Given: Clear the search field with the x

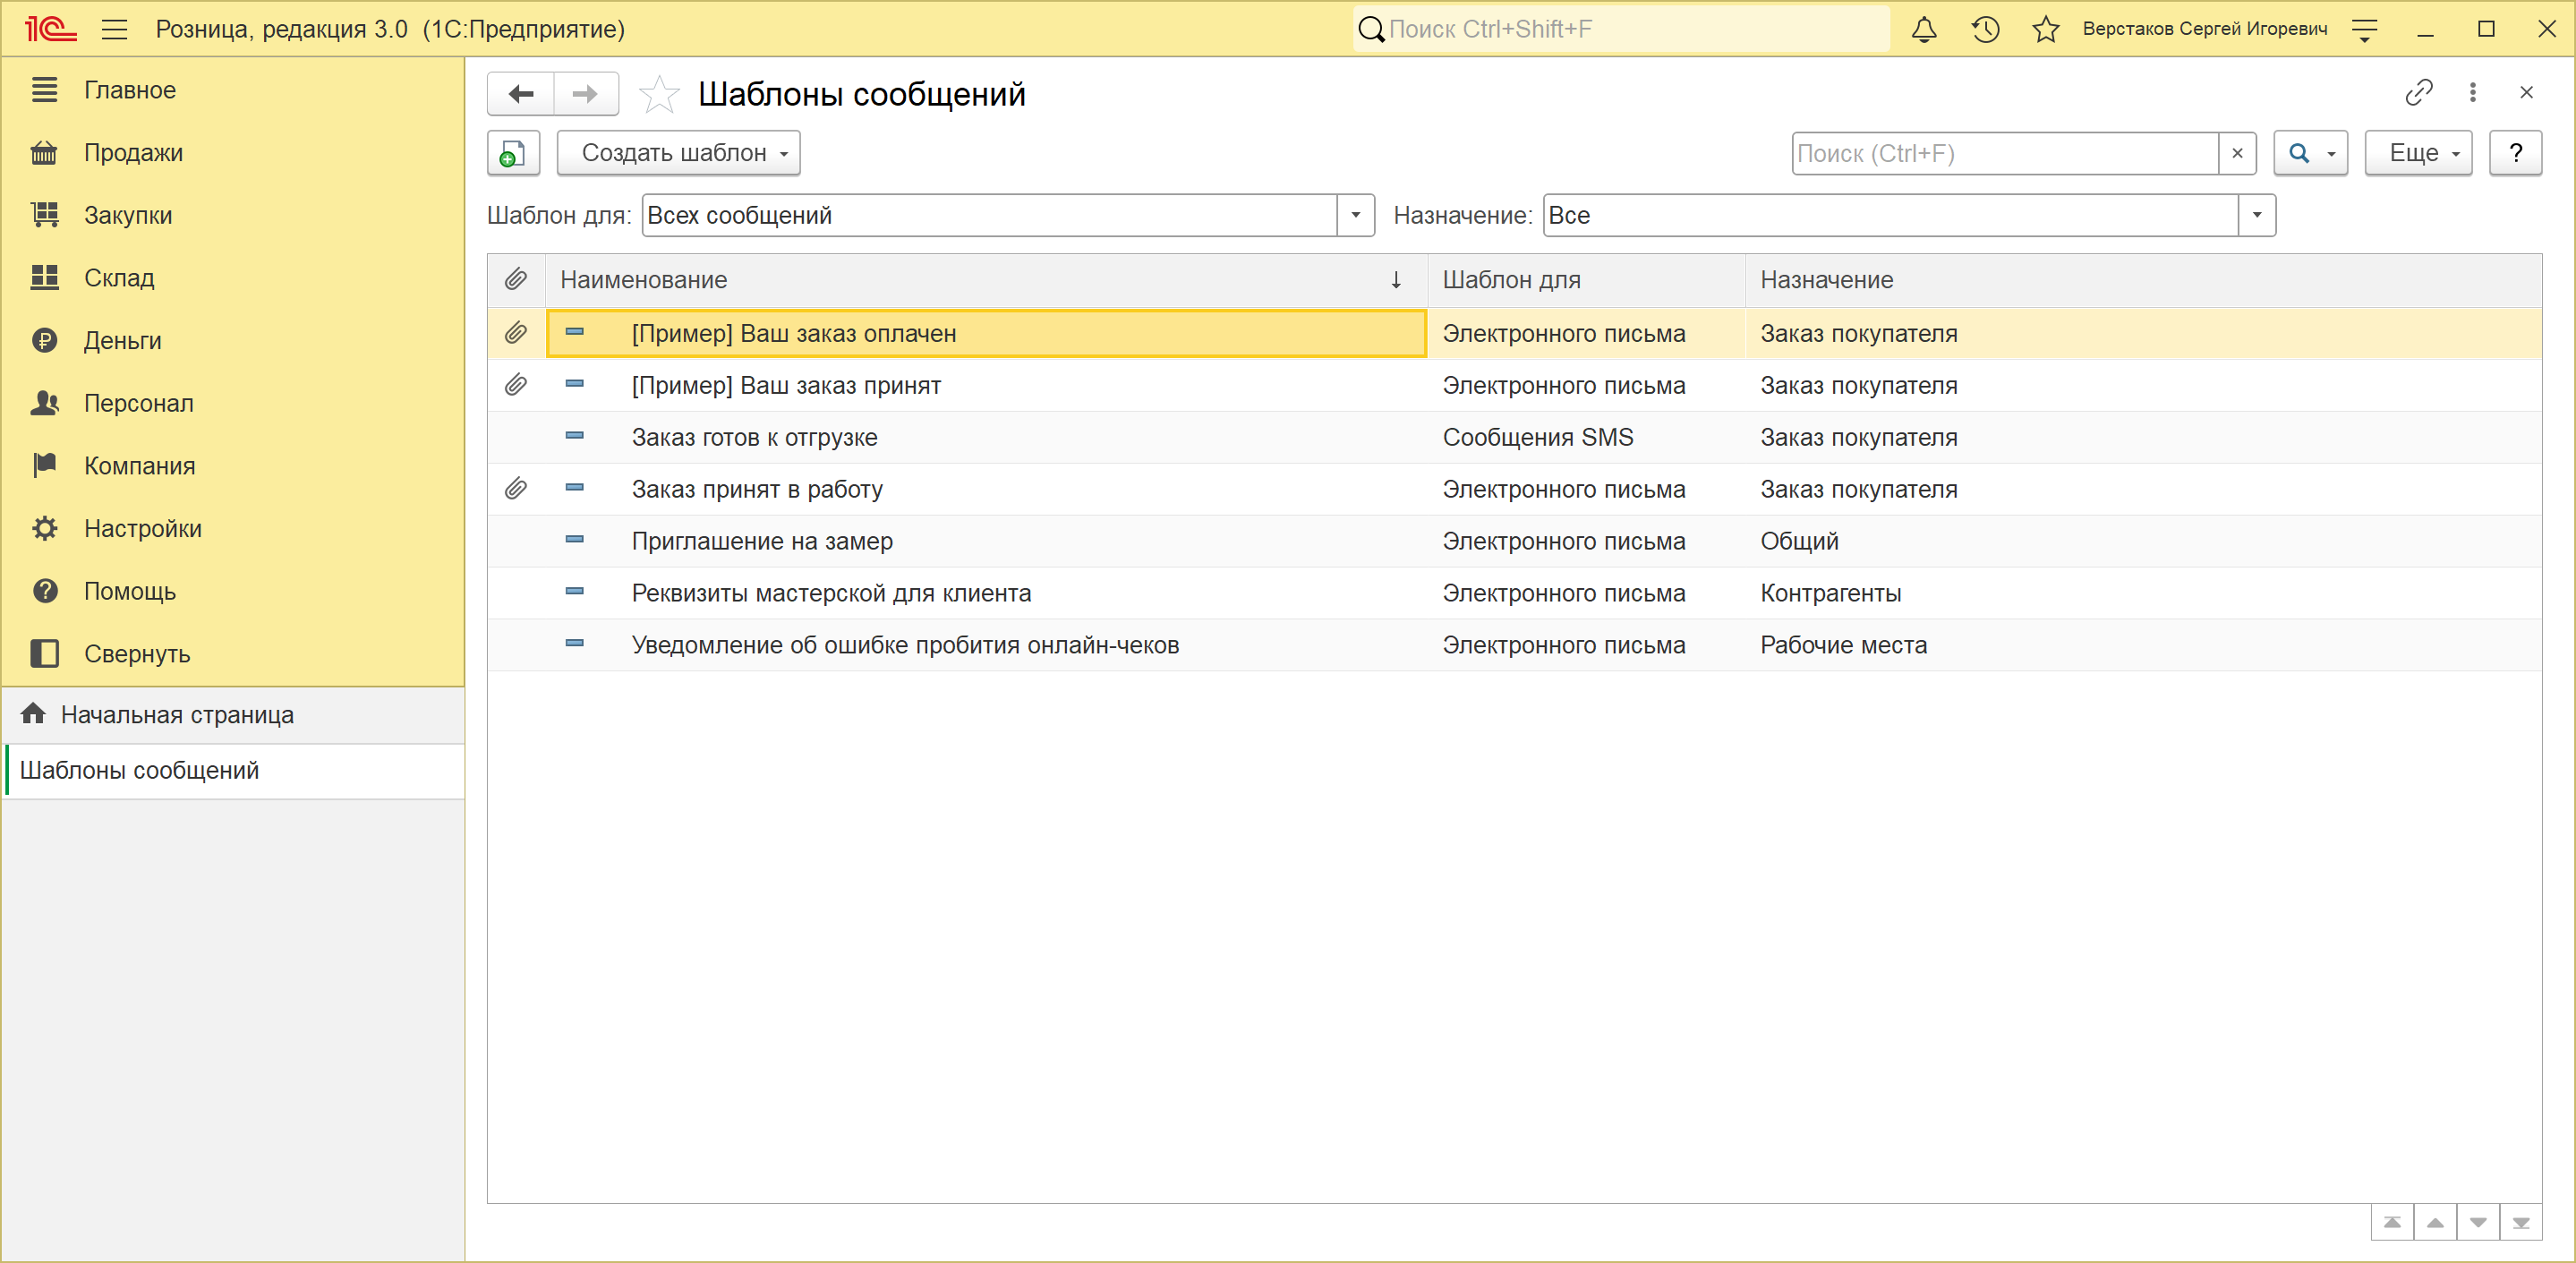Looking at the screenshot, I should pyautogui.click(x=2237, y=153).
